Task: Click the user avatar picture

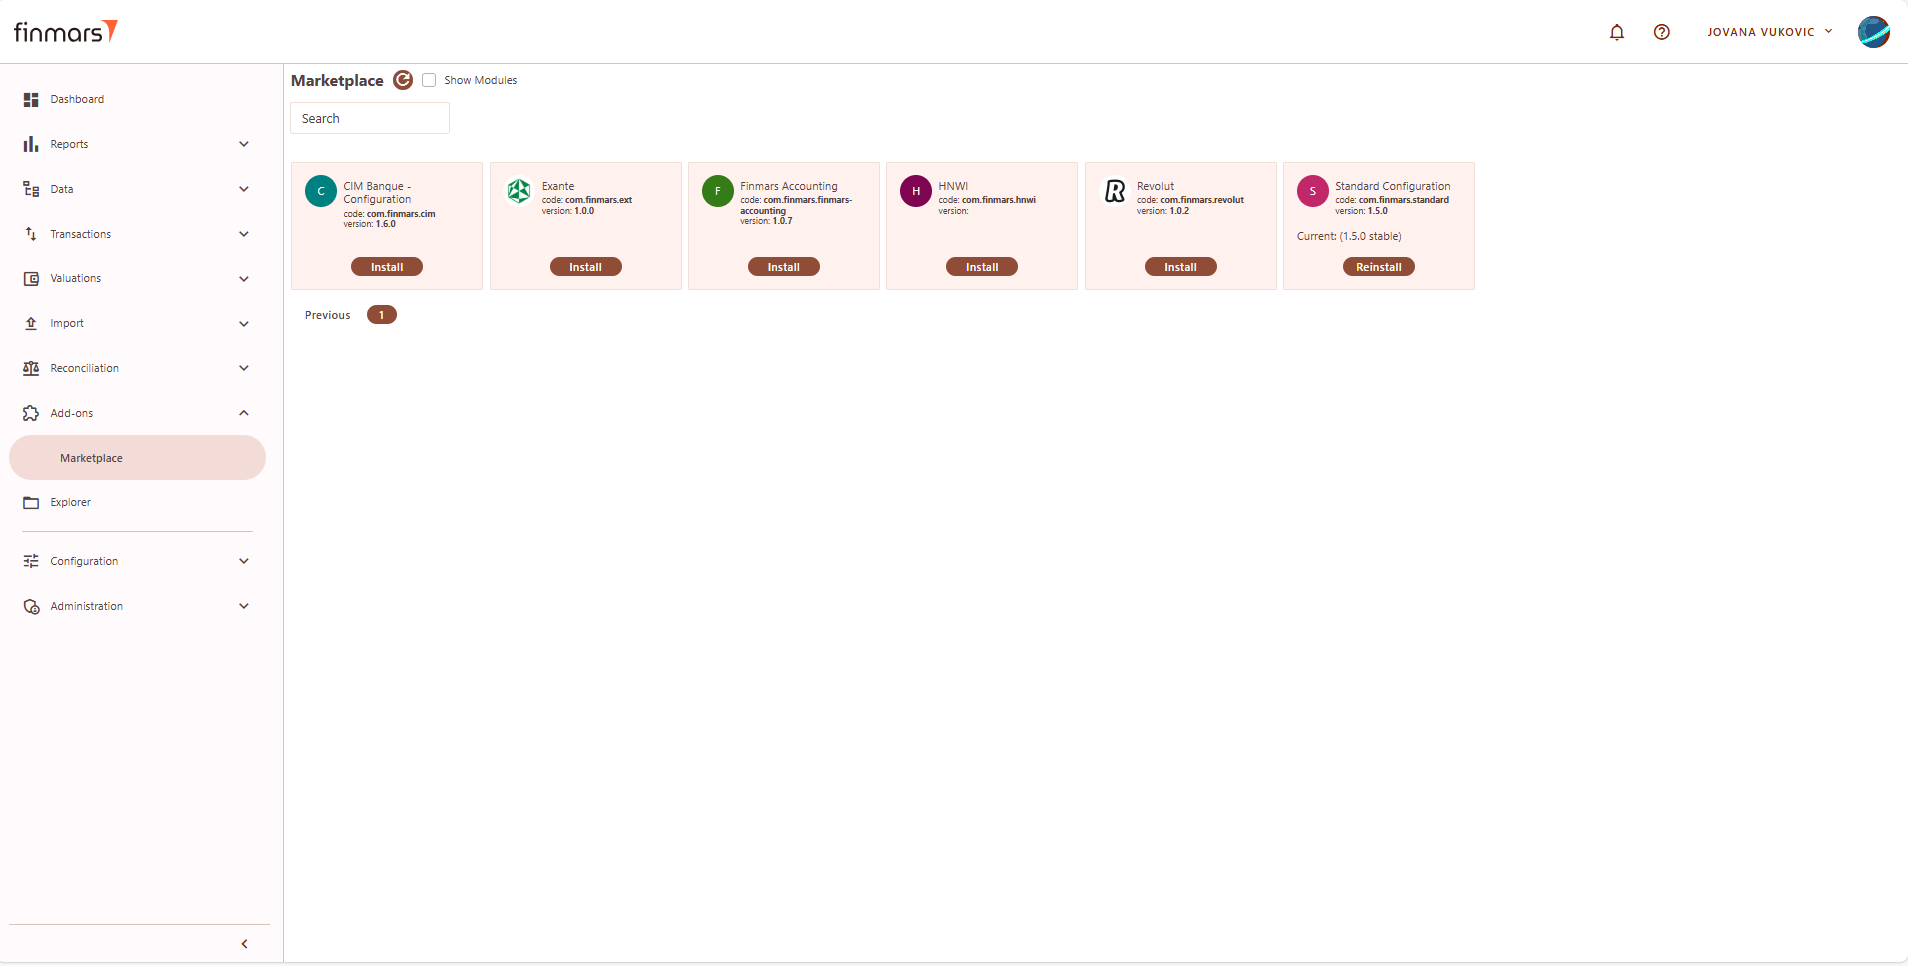Action: coord(1873,32)
